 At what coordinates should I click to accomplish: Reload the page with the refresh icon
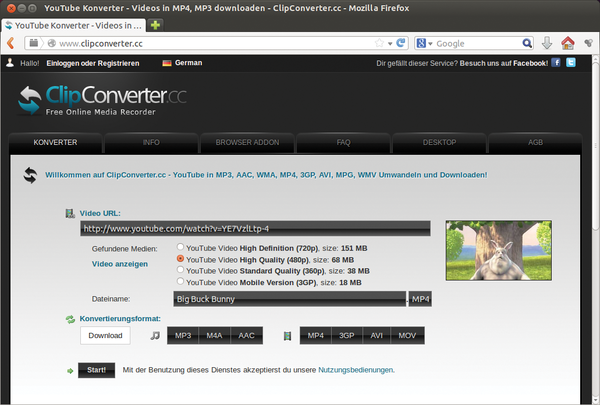point(401,43)
